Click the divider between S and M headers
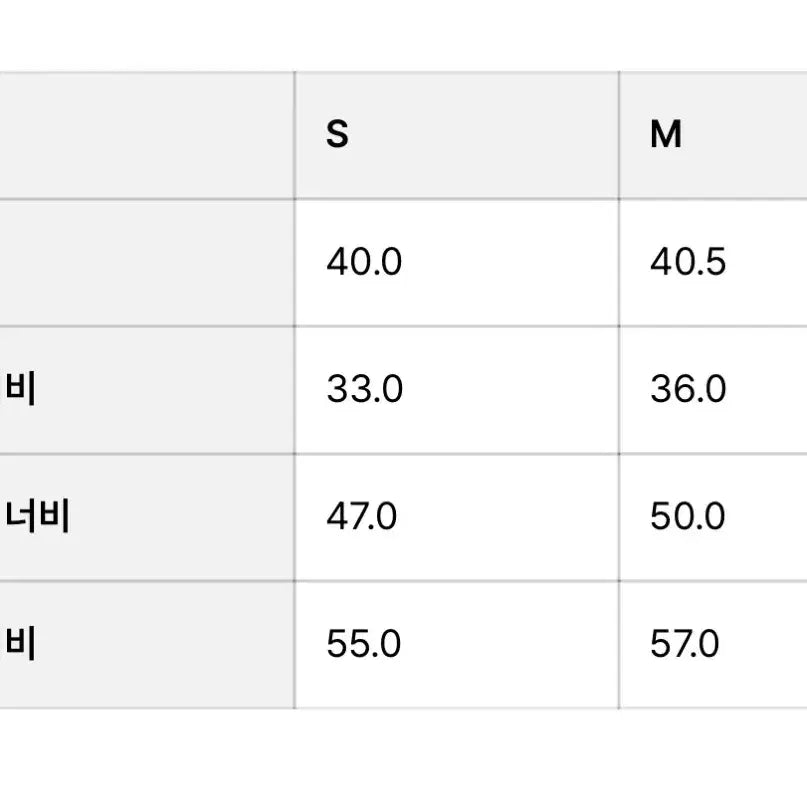Image resolution: width=807 pixels, height=807 pixels. coord(619,135)
